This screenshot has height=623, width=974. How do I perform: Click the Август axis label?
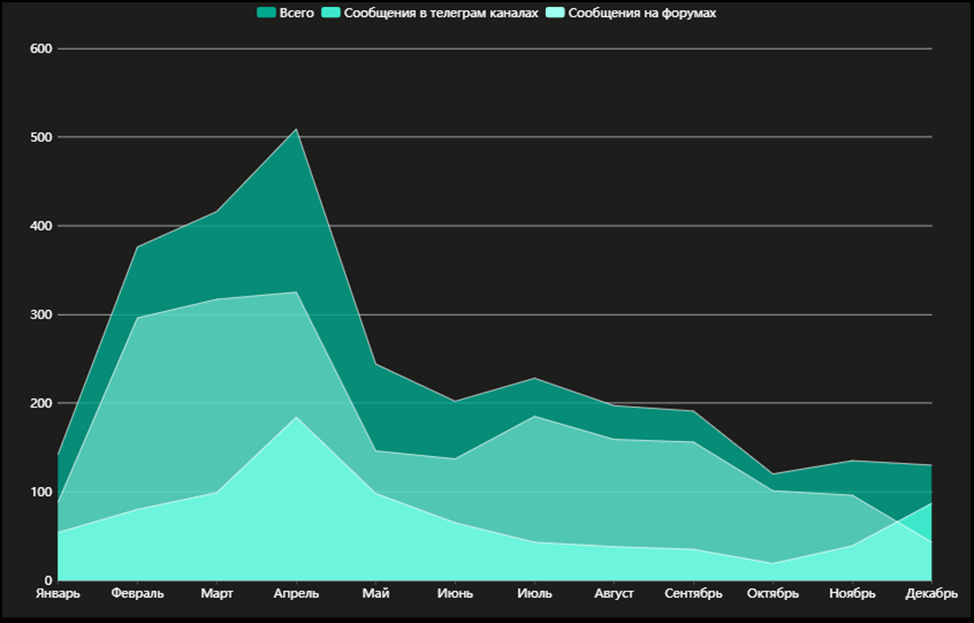[x=614, y=593]
